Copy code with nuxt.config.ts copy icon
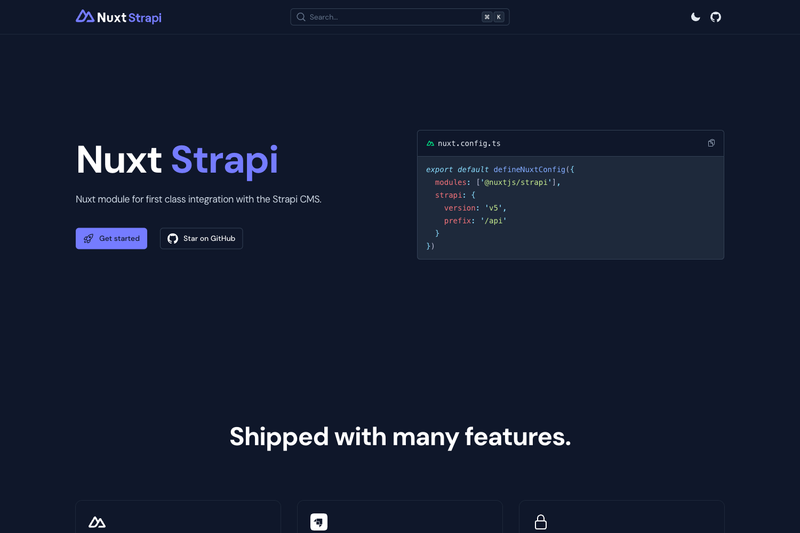The width and height of the screenshot is (800, 533). point(711,143)
